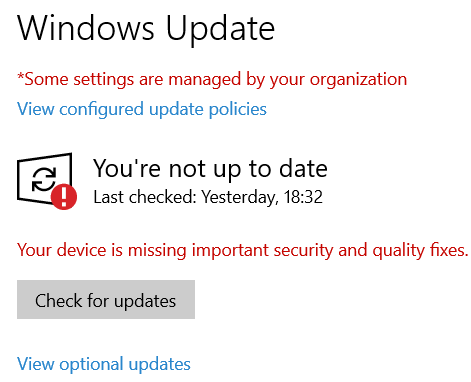Click the Check for updates button

tap(106, 299)
